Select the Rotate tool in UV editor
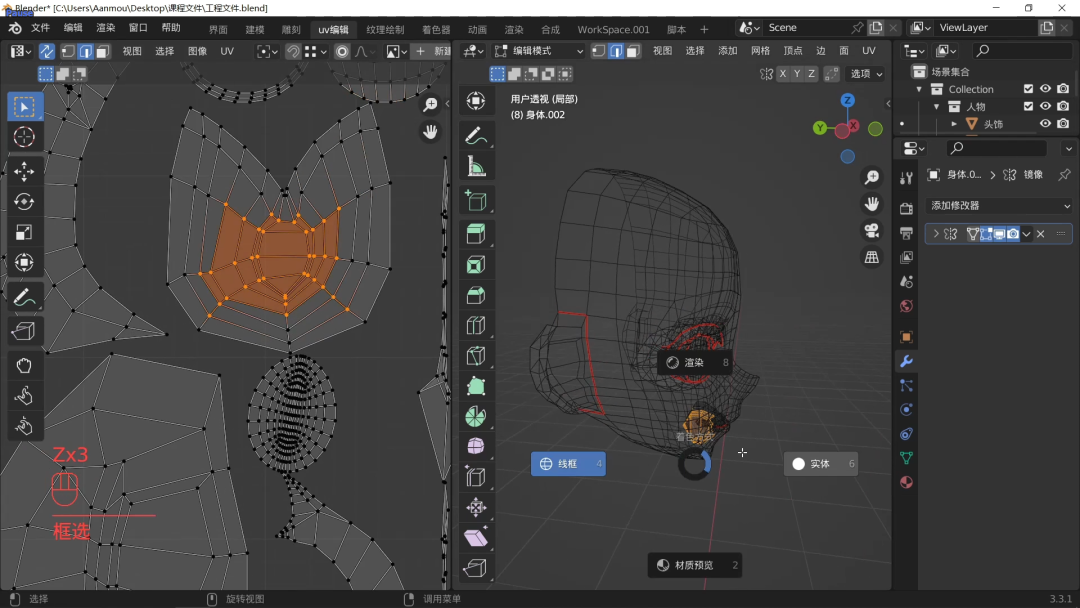Image resolution: width=1080 pixels, height=608 pixels. tap(24, 202)
